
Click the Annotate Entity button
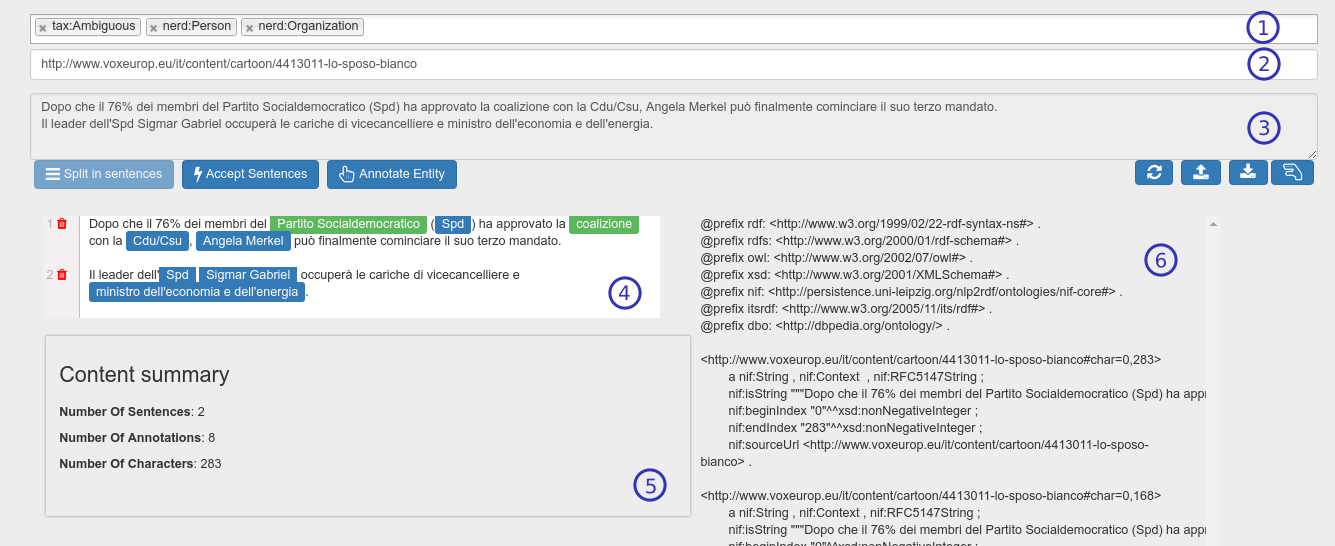[x=392, y=174]
